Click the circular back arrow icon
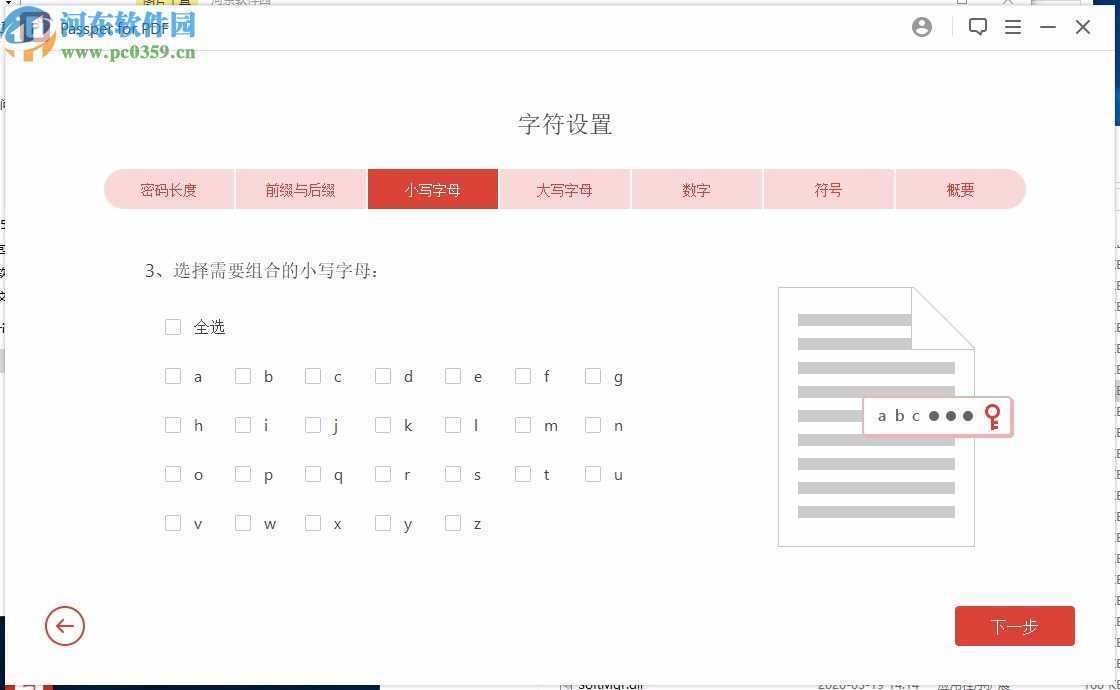 65,626
